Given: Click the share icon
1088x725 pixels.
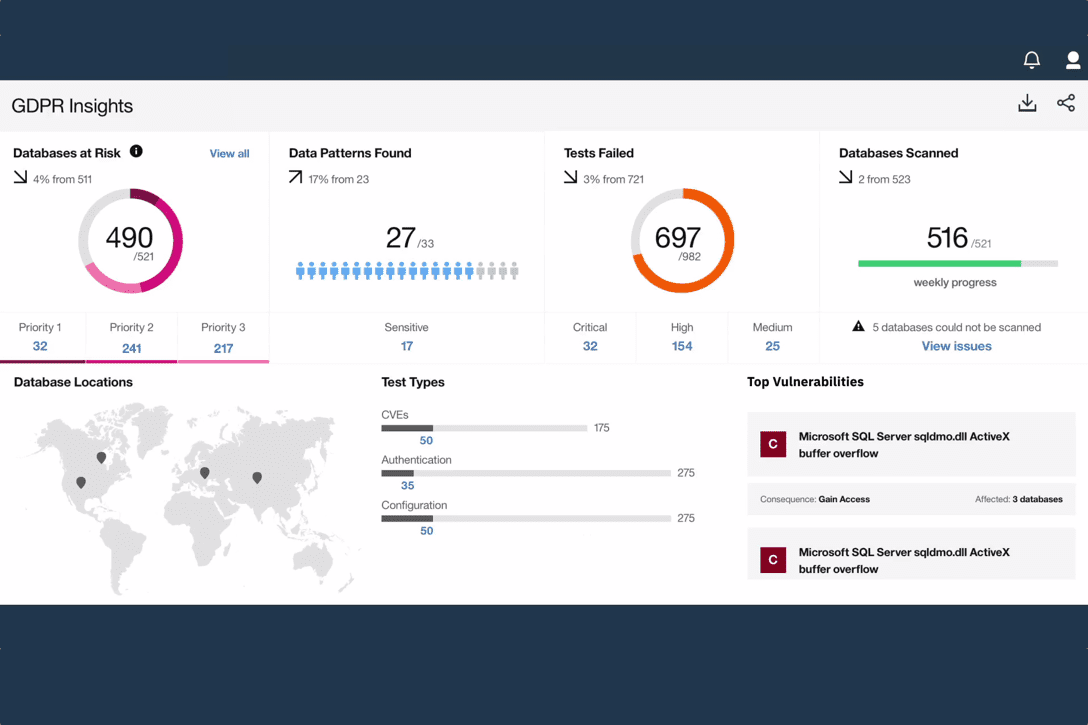Looking at the screenshot, I should coord(1066,103).
